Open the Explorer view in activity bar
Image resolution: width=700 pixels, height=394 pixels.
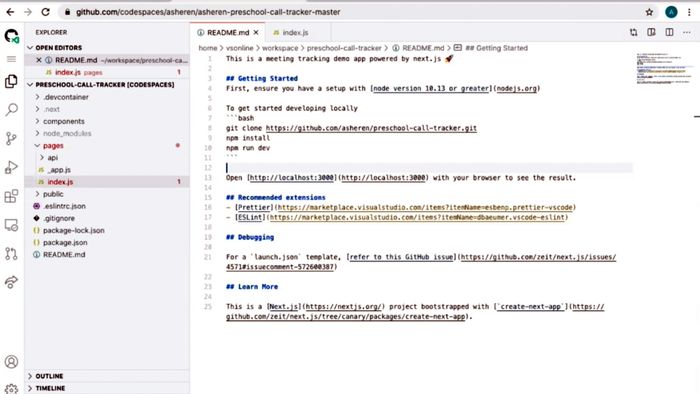click(11, 81)
